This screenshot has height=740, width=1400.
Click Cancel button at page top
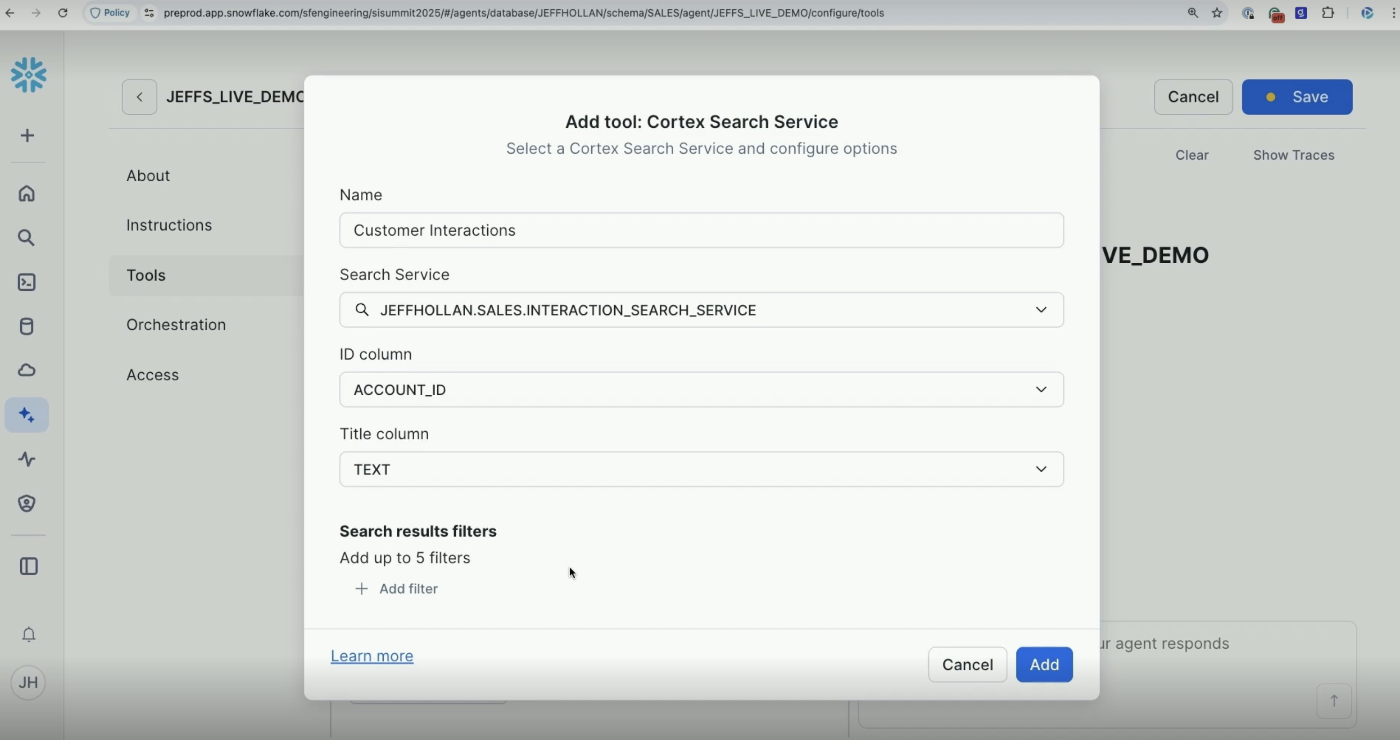pyautogui.click(x=1193, y=97)
